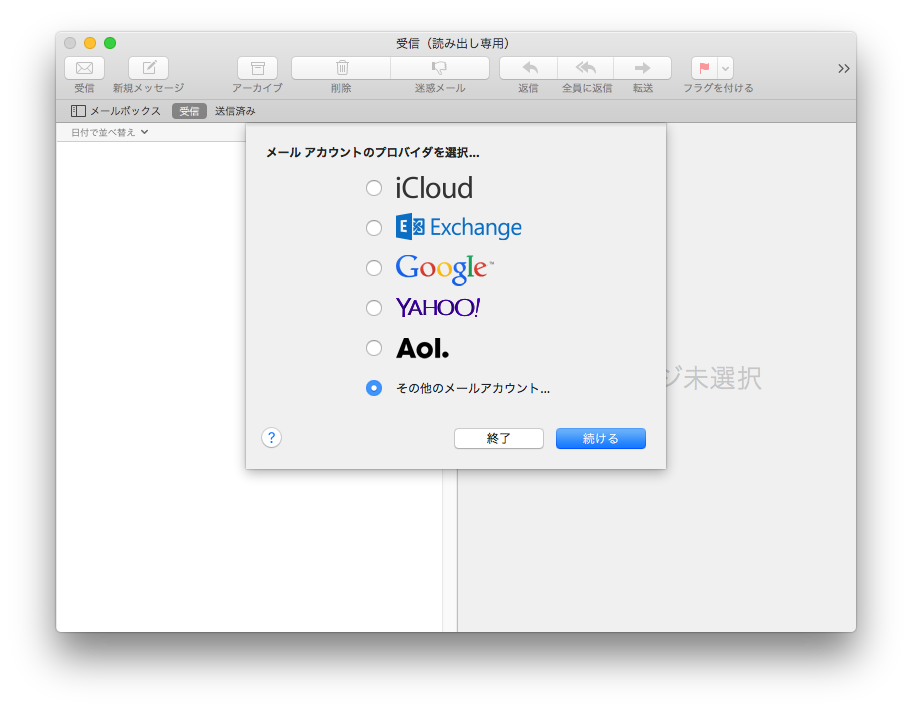The height and width of the screenshot is (712, 912).
Task: Select the iCloud radio button
Action: (x=374, y=188)
